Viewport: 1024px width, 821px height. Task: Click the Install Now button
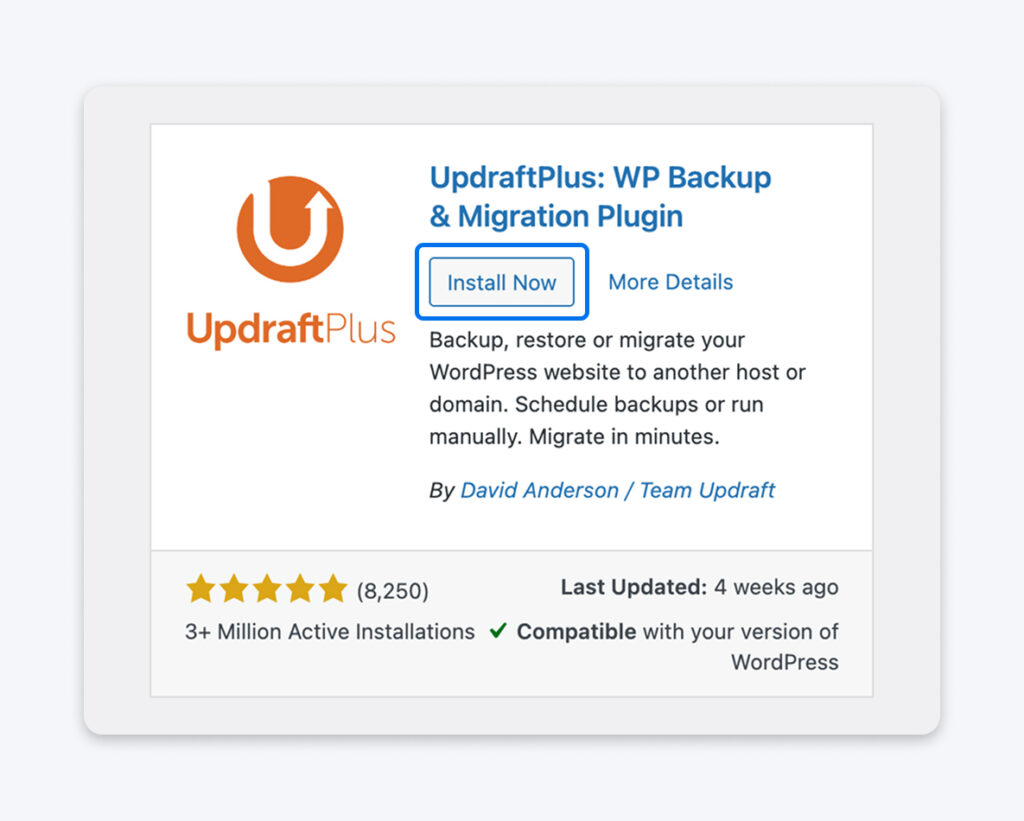point(500,282)
